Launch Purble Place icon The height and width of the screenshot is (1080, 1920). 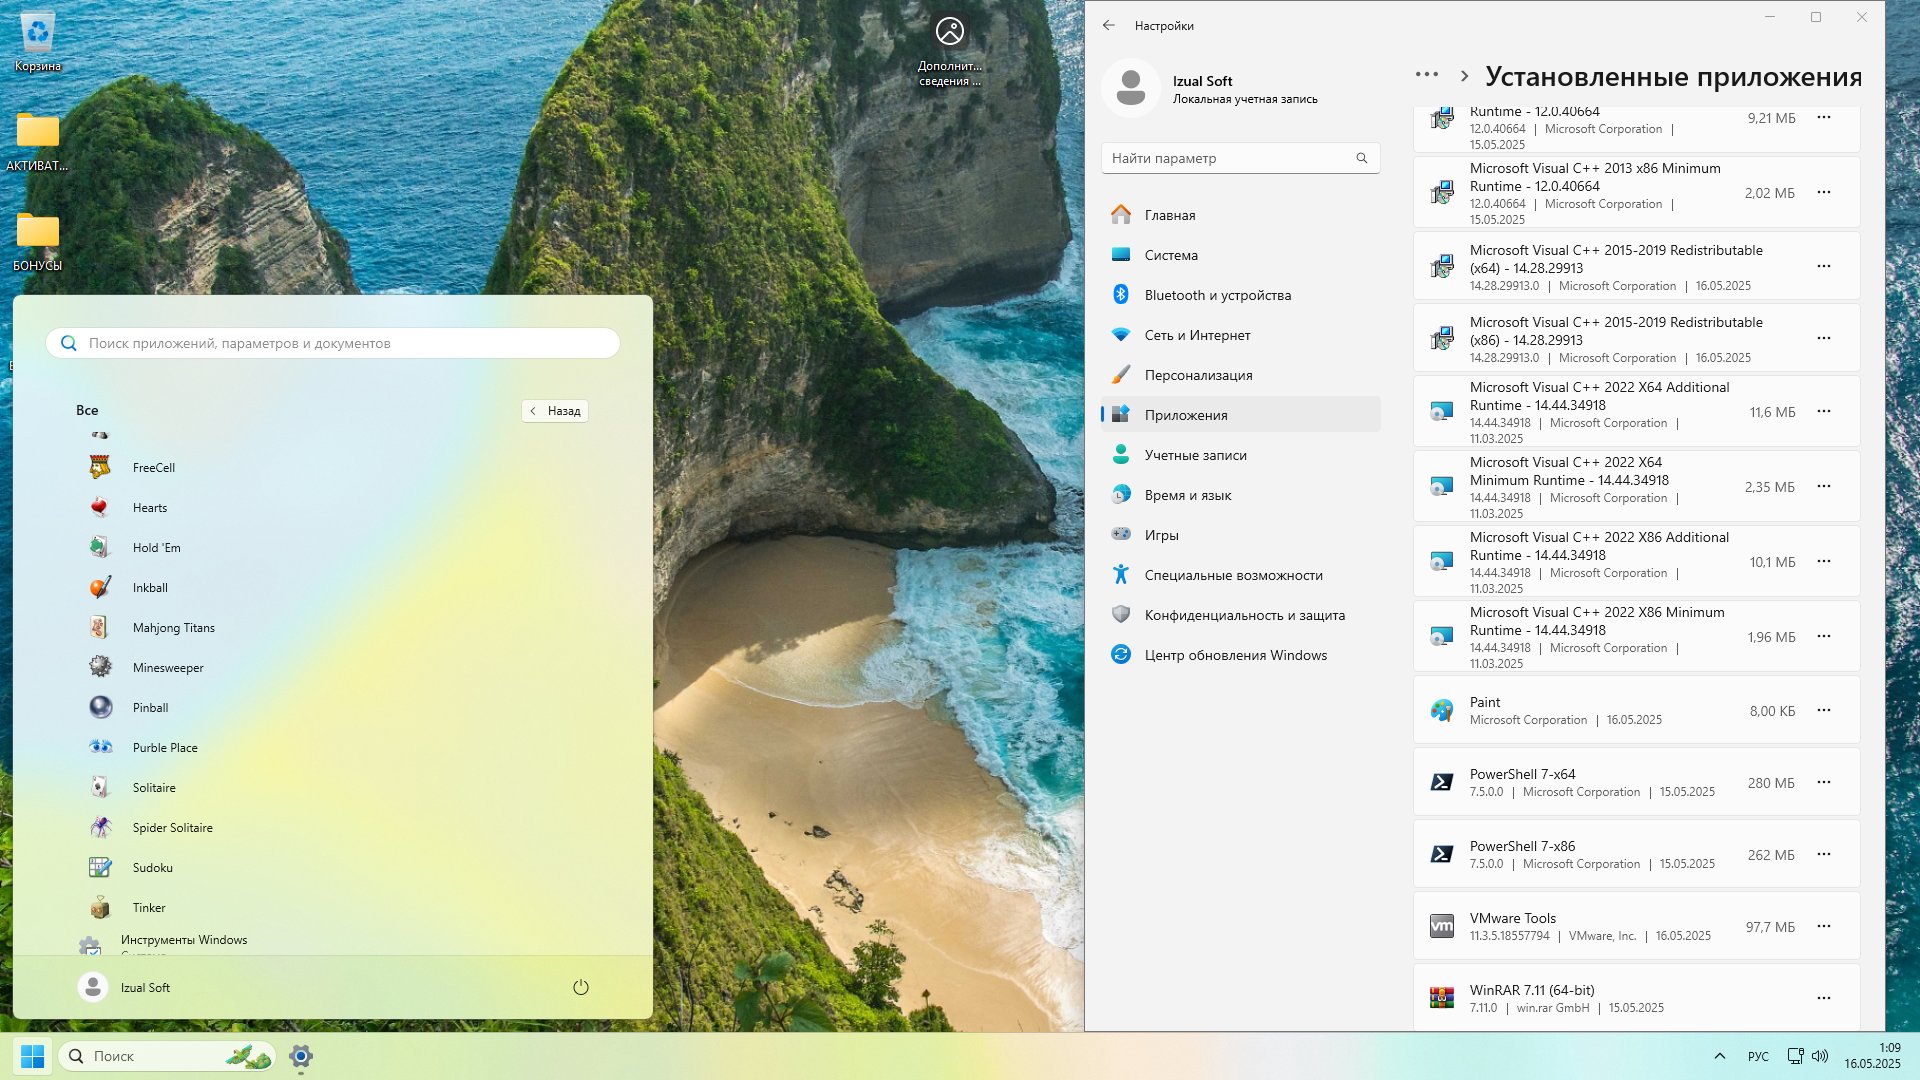100,747
